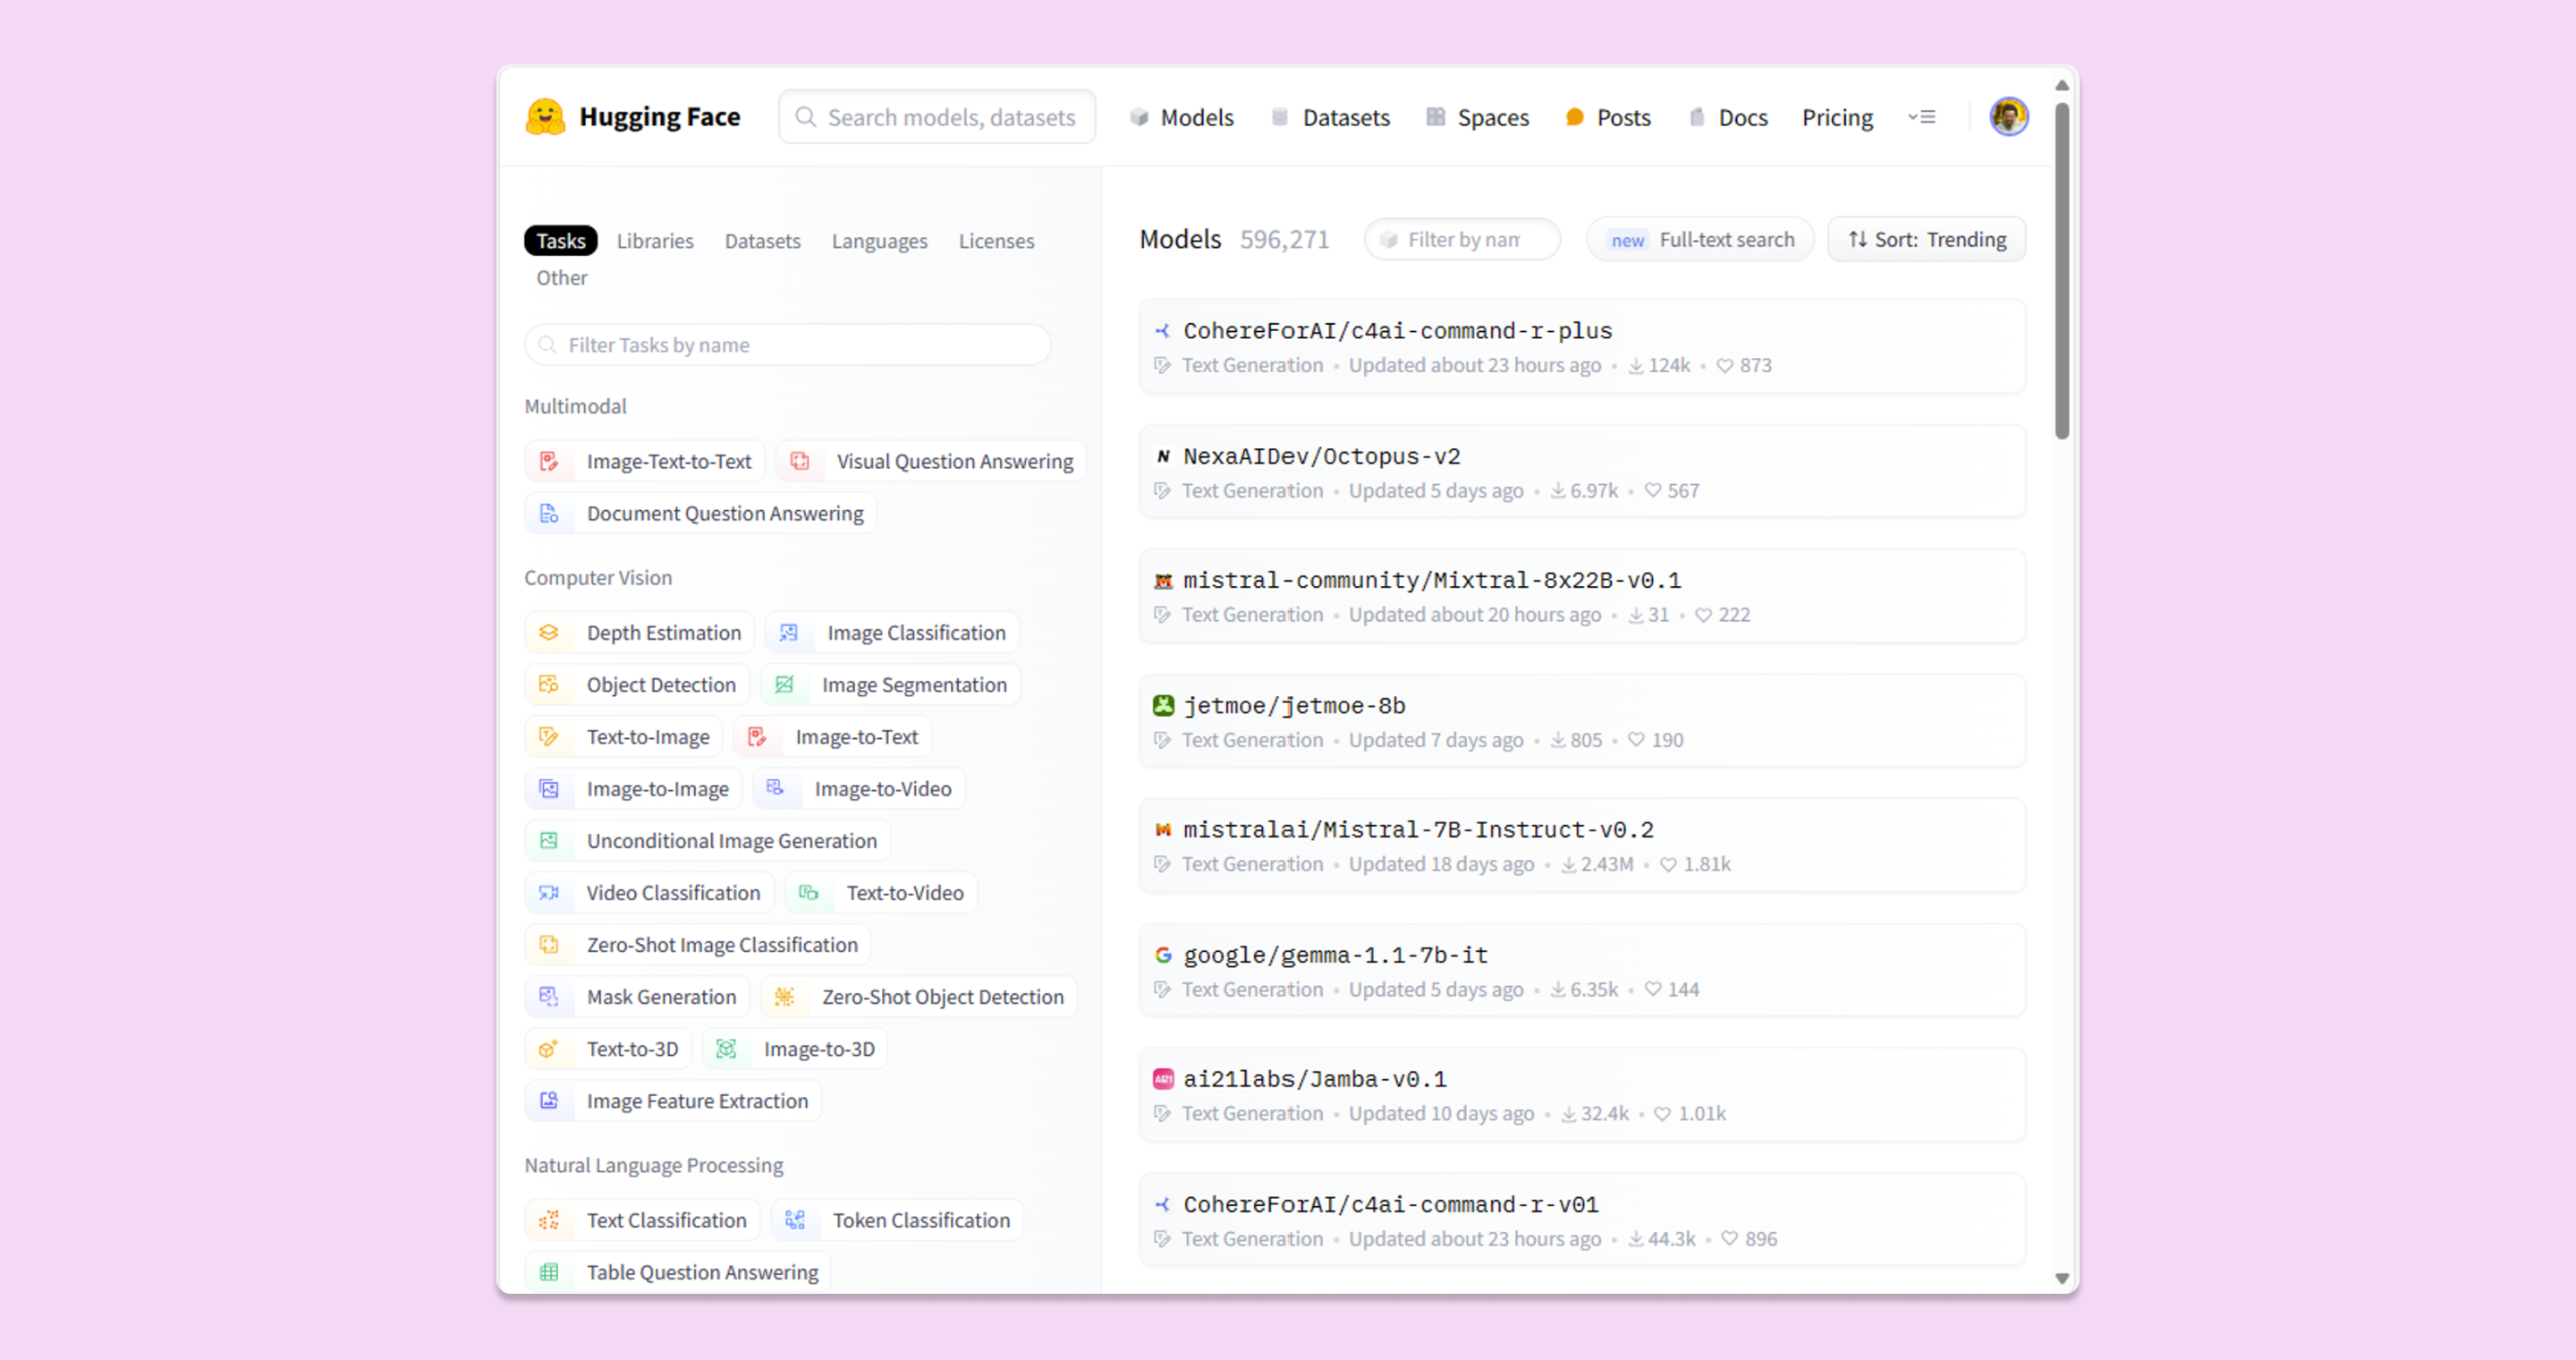This screenshot has height=1360, width=2576.
Task: Open the Sort: Trending dropdown
Action: pos(1927,240)
